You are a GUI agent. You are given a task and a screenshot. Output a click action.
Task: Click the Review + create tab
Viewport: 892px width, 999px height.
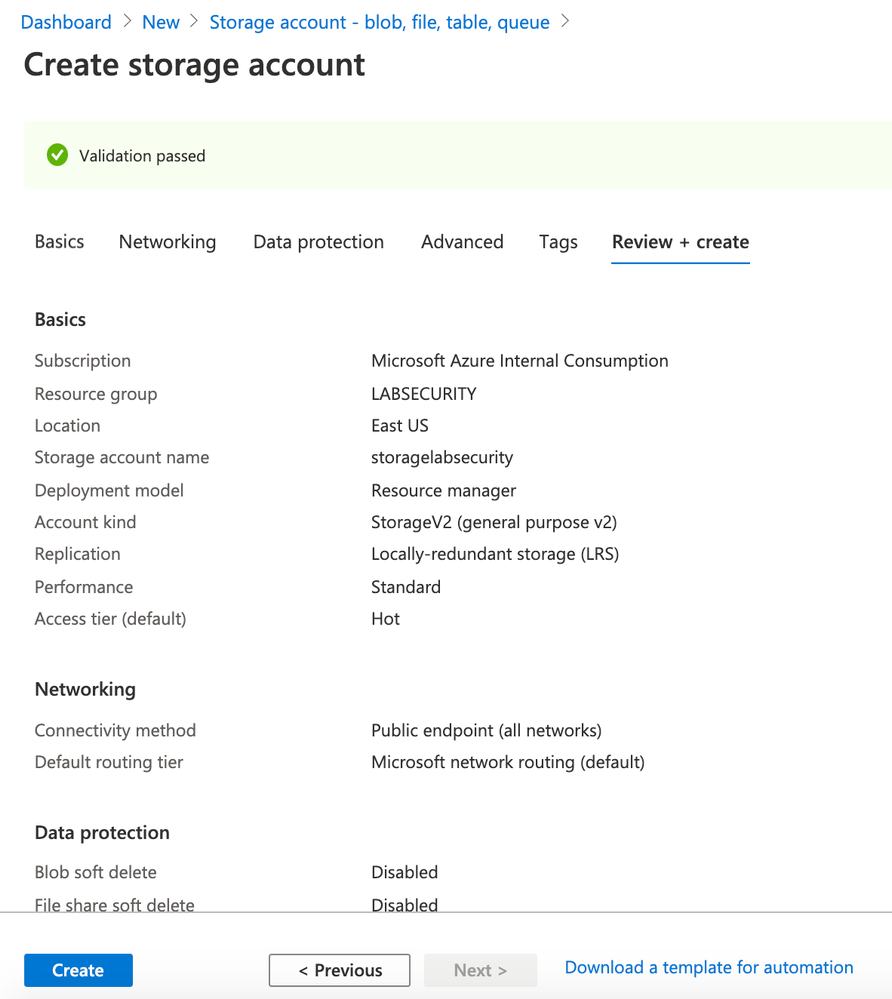point(680,242)
